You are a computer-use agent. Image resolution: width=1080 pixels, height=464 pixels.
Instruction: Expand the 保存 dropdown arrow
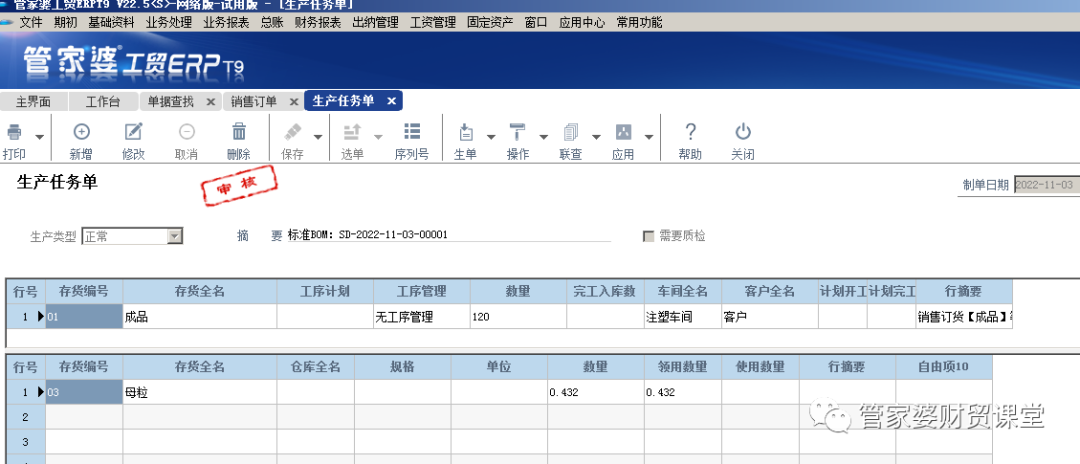click(x=318, y=137)
